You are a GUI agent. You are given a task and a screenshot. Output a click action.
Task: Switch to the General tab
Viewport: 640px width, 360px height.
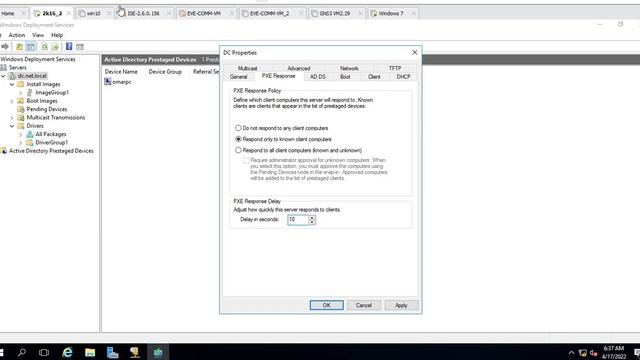tap(238, 77)
